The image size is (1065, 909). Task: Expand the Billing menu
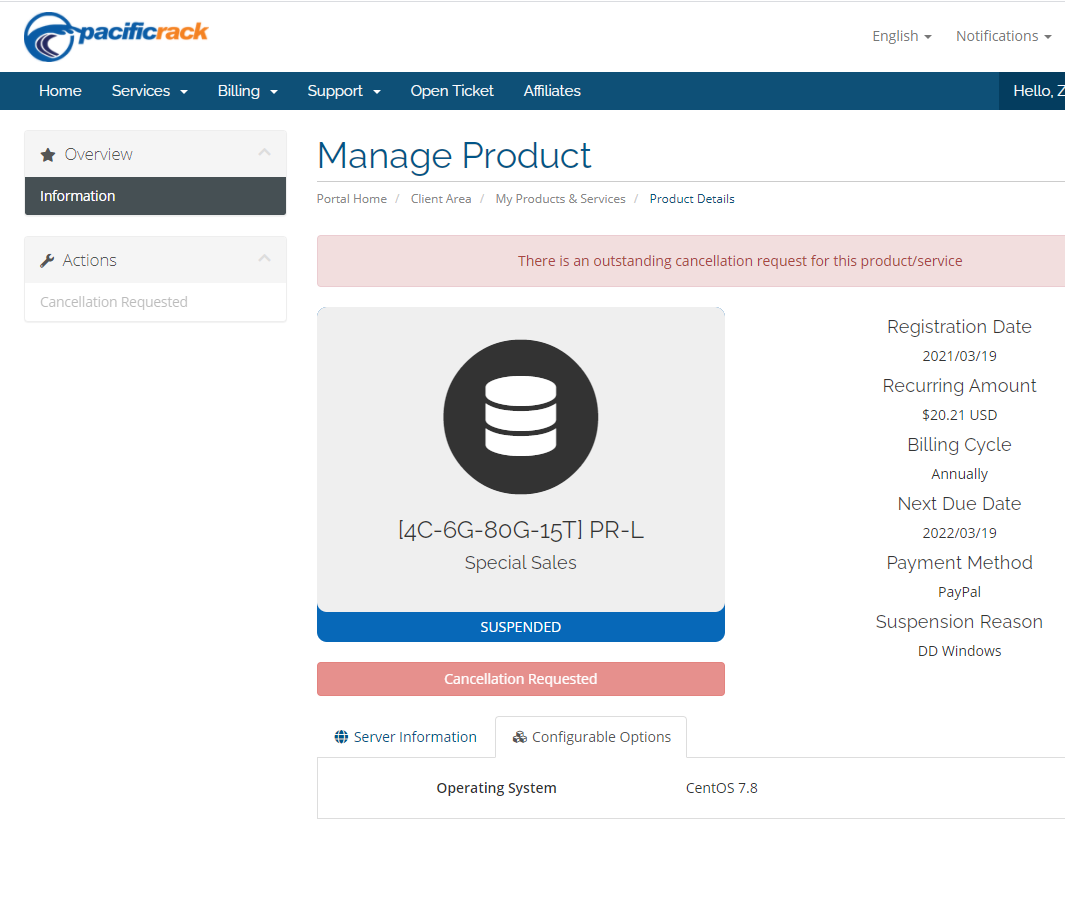(x=248, y=91)
